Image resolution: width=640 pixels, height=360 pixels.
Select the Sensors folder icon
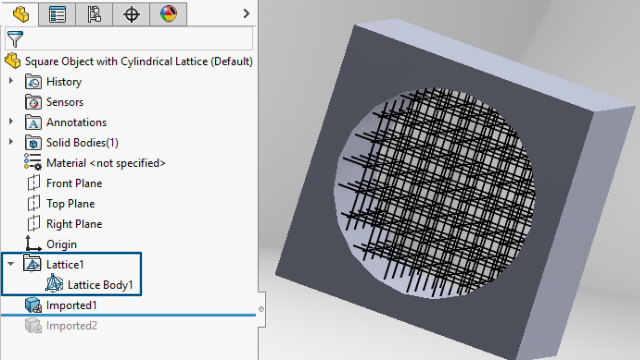[33, 102]
